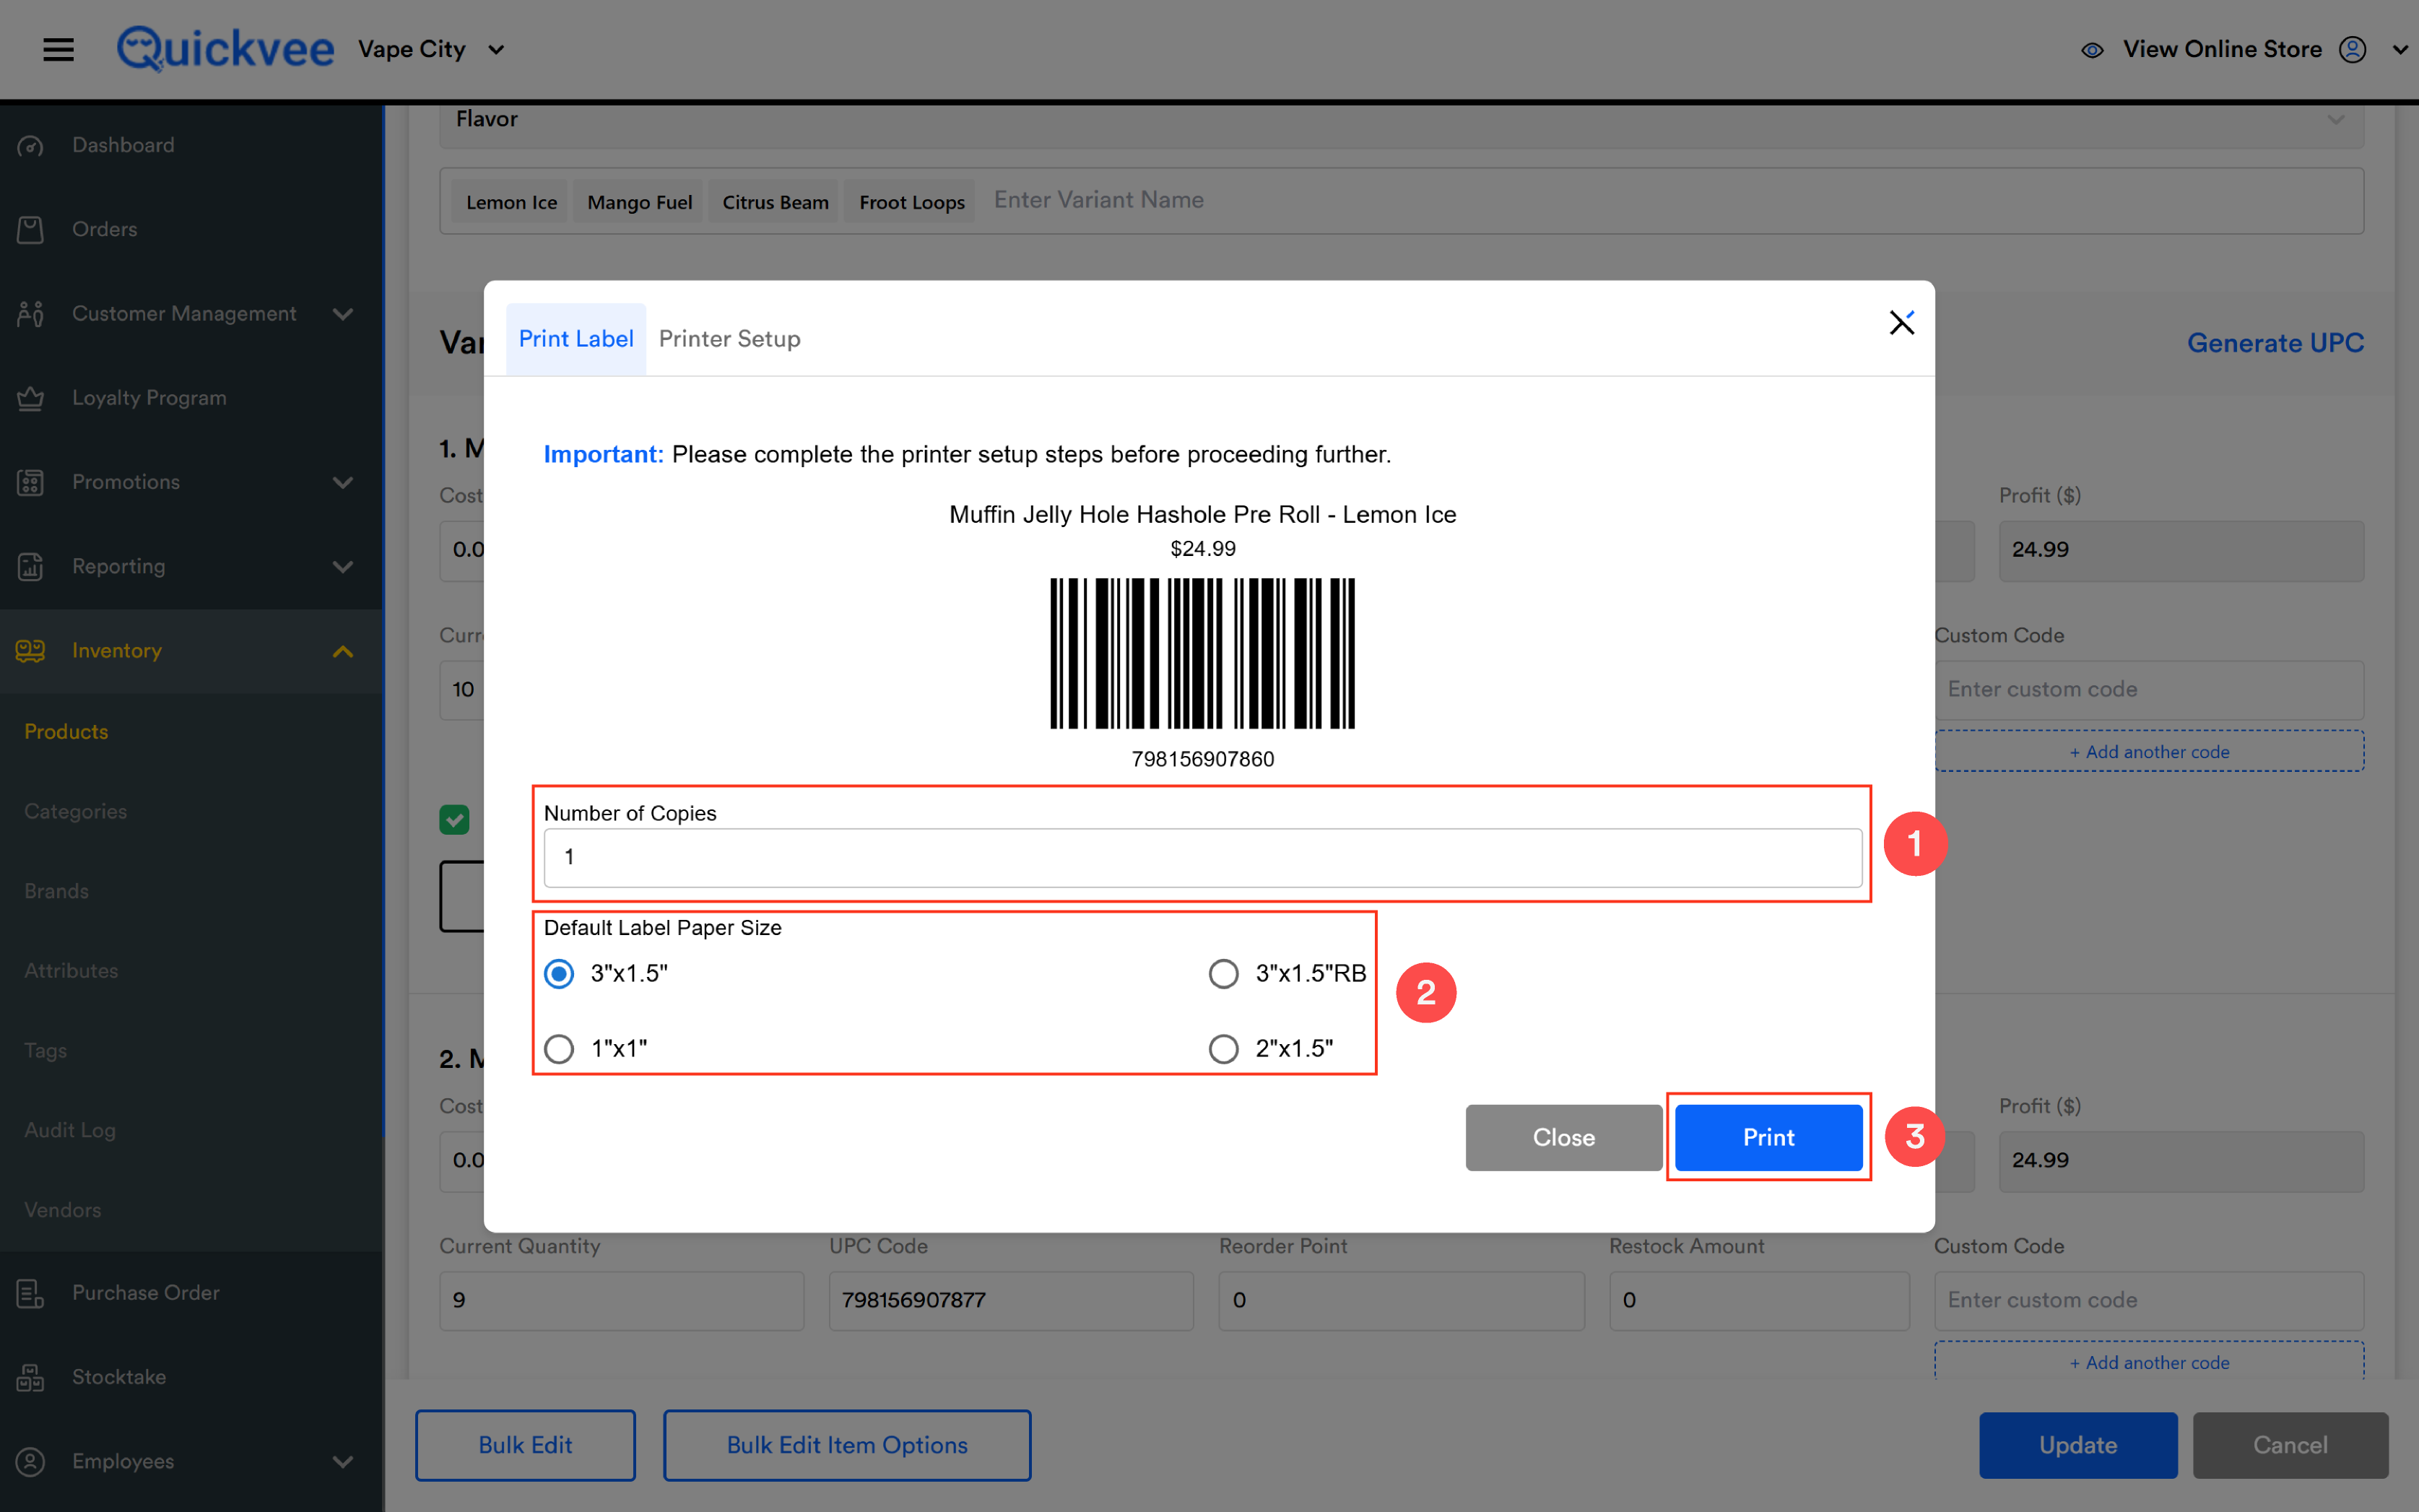
Task: Expand Employees submenu chevron
Action: coord(343,1461)
